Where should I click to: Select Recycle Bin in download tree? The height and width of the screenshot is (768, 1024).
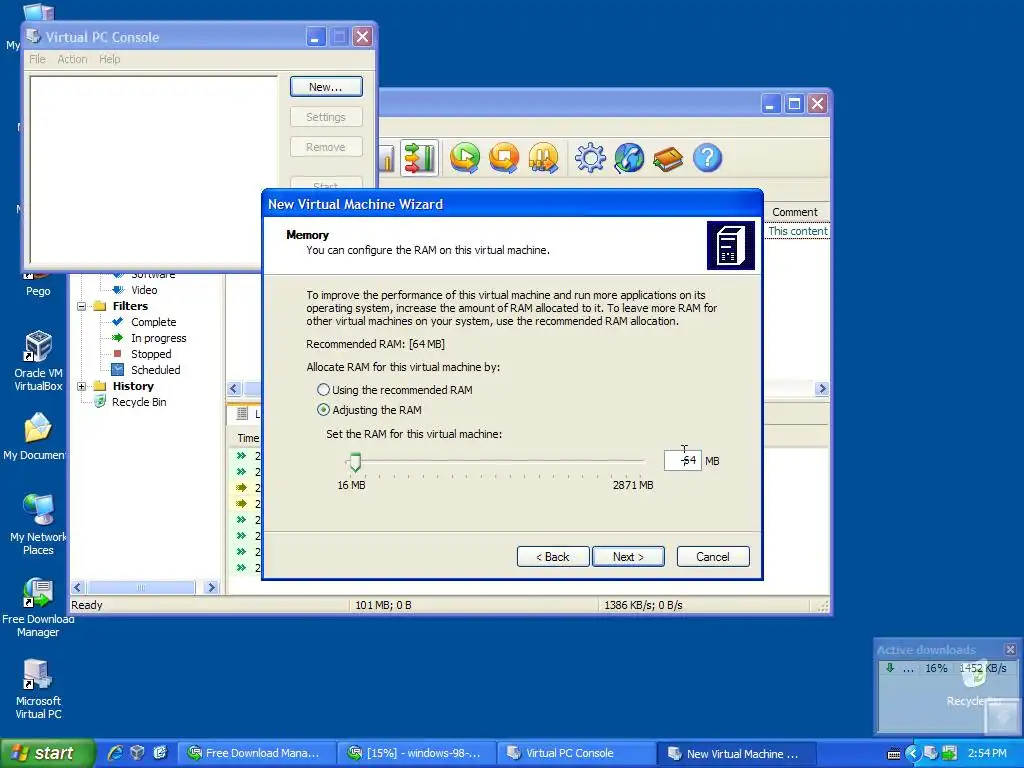[x=139, y=402]
